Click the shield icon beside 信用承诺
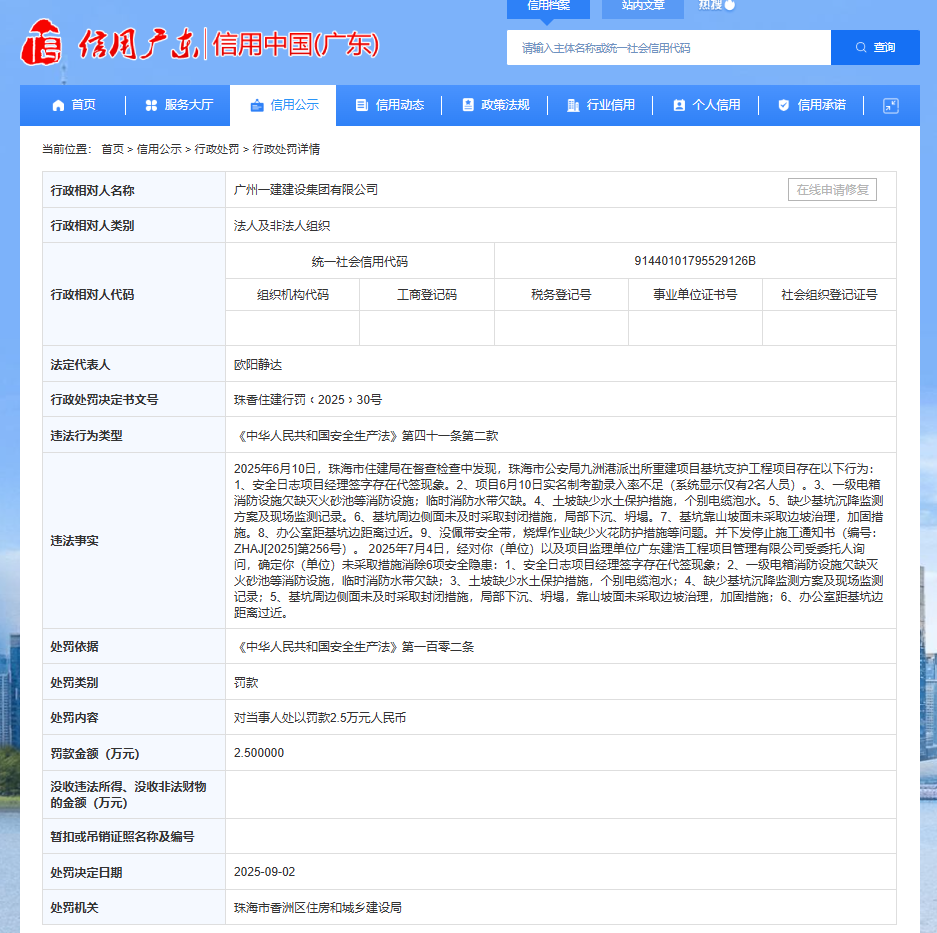The image size is (937, 933). (783, 105)
